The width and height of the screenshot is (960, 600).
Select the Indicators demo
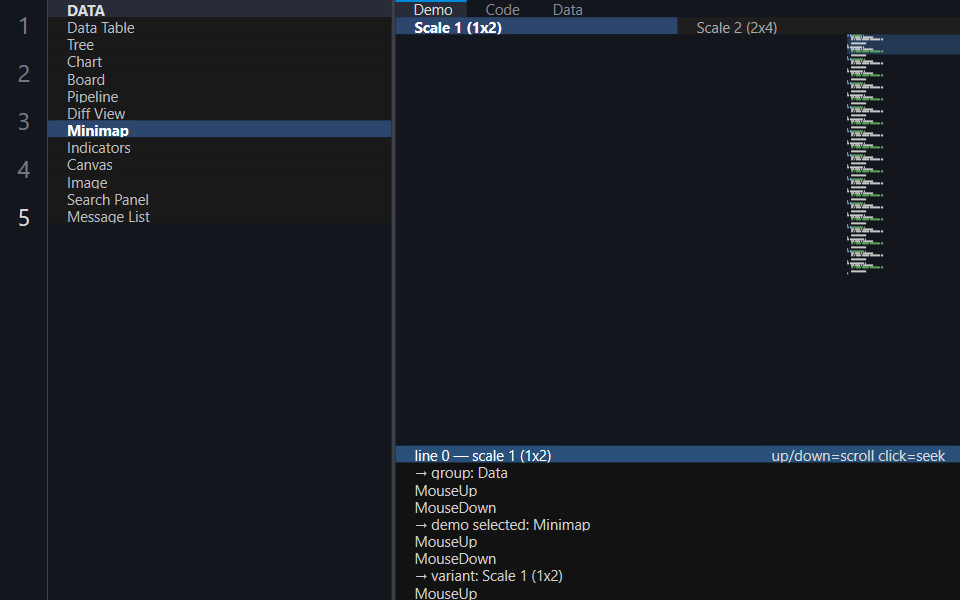pos(219,148)
